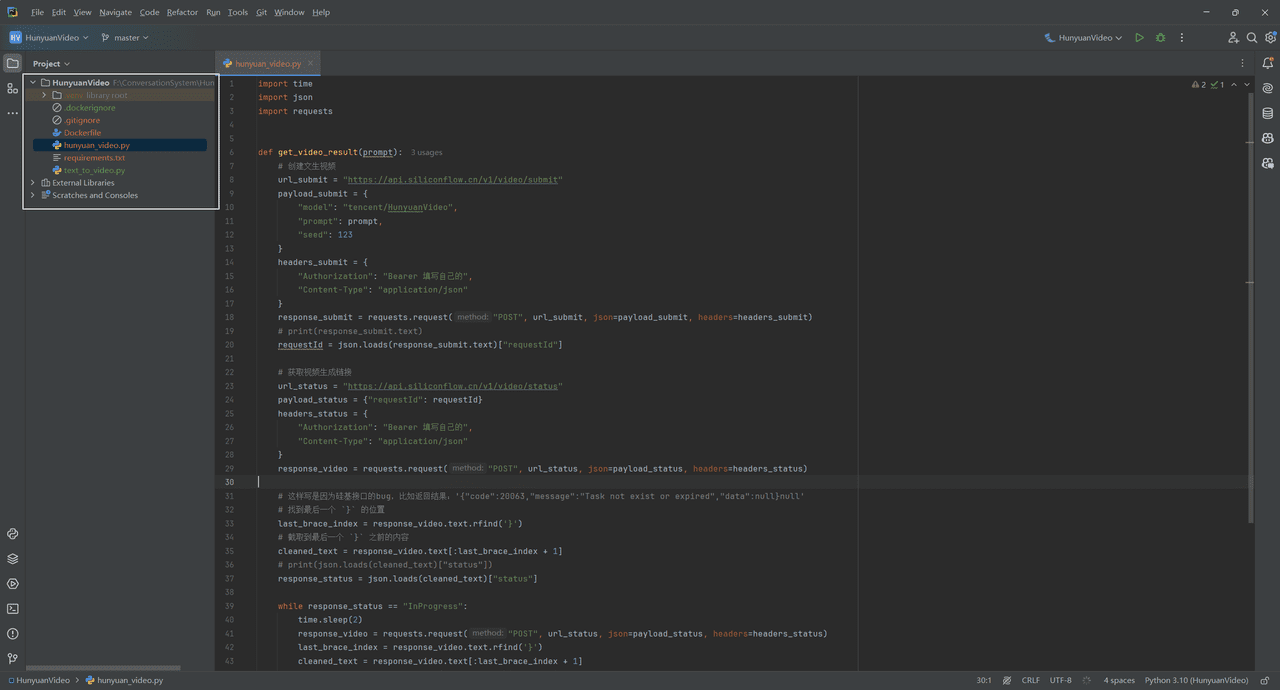This screenshot has height=690, width=1280.
Task: Click the typo check count indicator
Action: (1217, 85)
